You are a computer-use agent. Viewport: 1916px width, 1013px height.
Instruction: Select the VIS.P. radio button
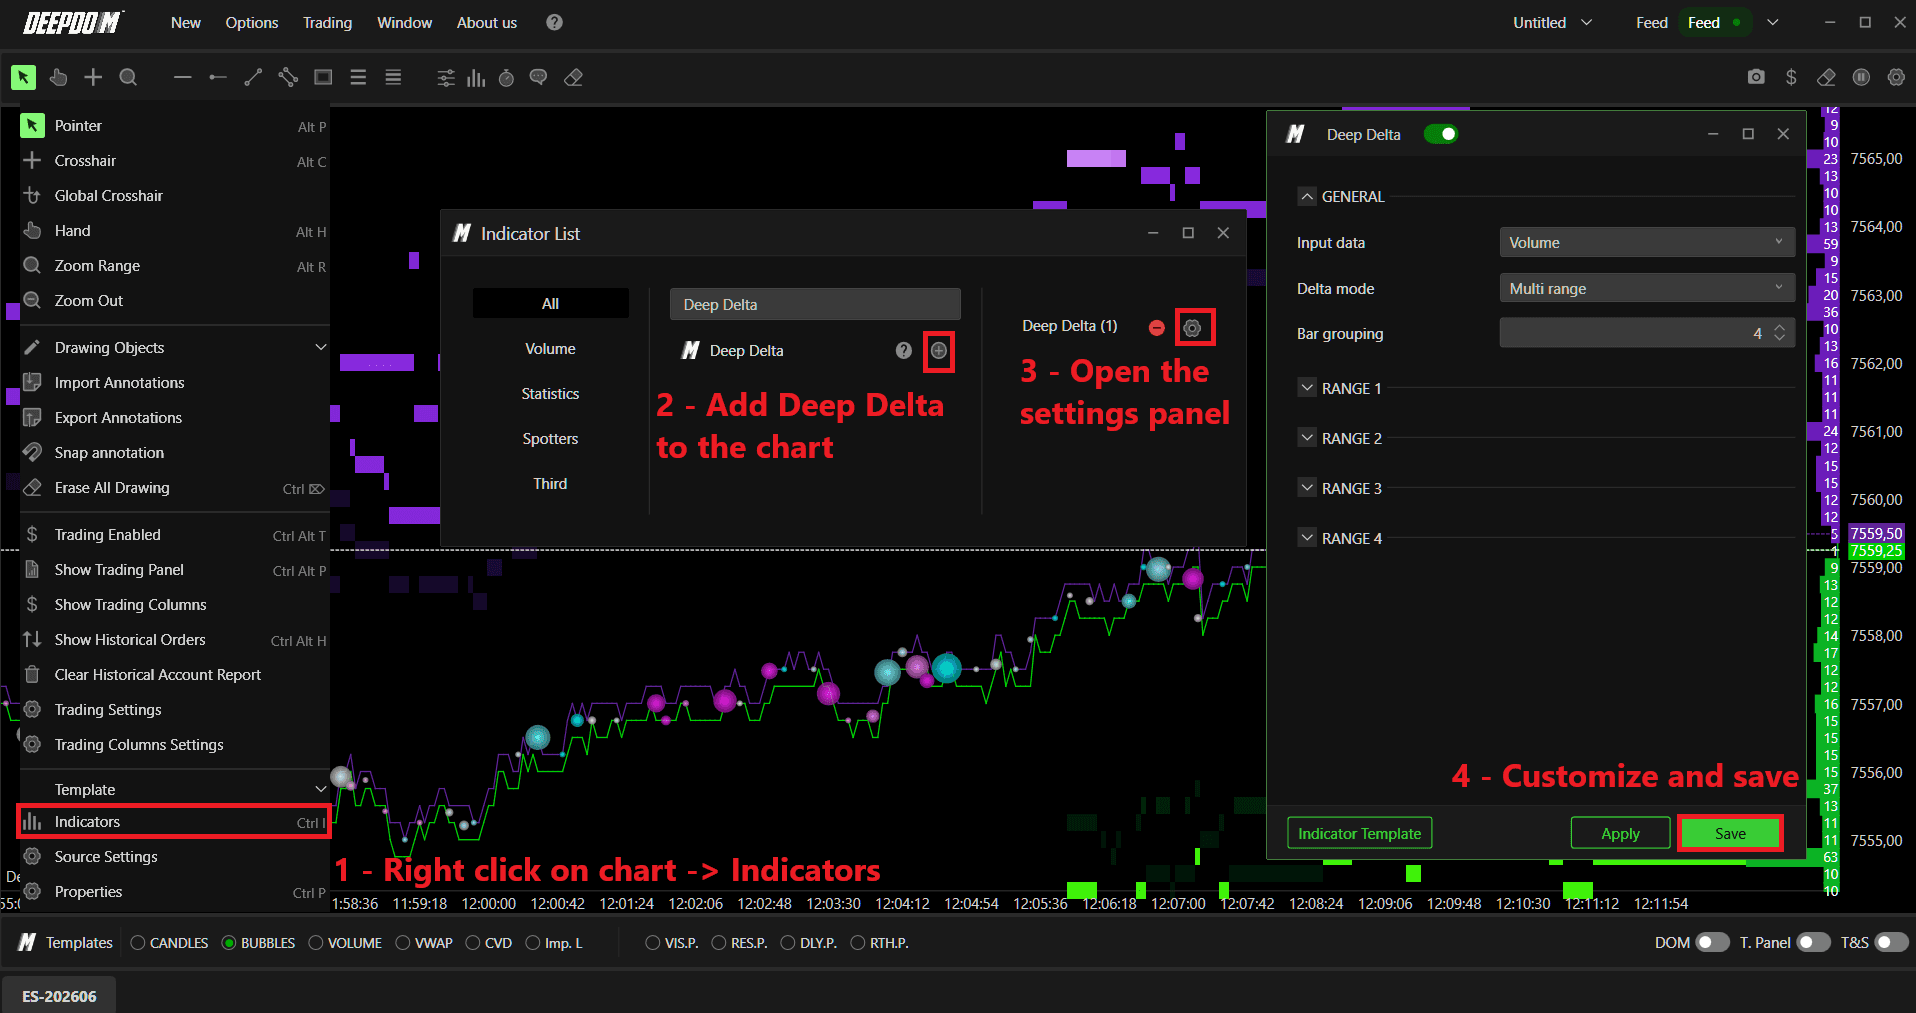653,942
